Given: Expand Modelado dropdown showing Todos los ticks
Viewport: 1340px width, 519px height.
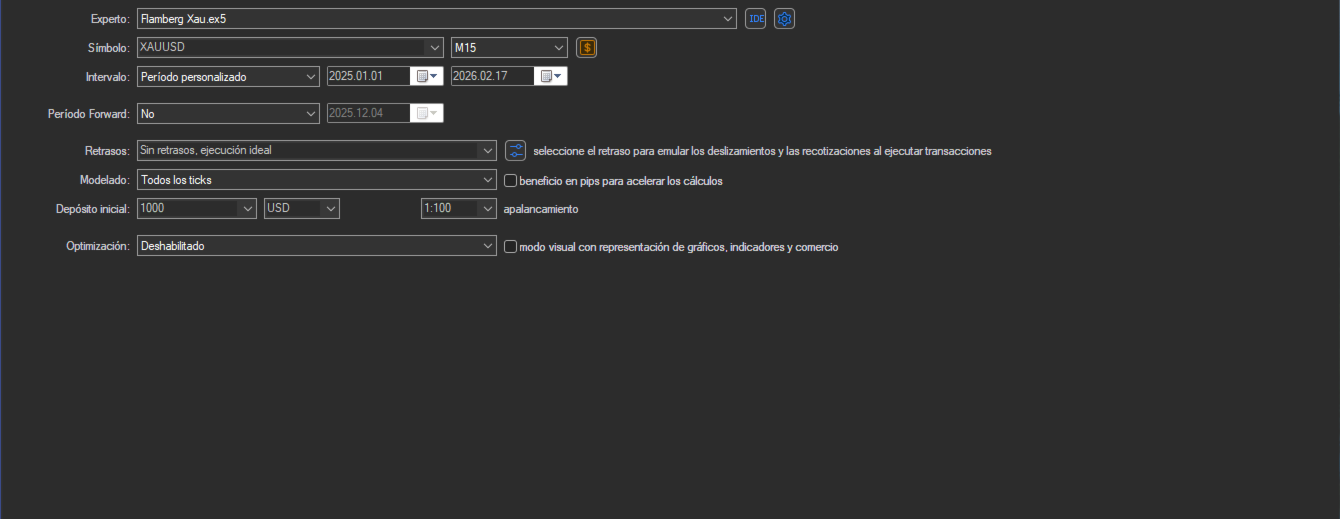Looking at the screenshot, I should click(x=488, y=180).
